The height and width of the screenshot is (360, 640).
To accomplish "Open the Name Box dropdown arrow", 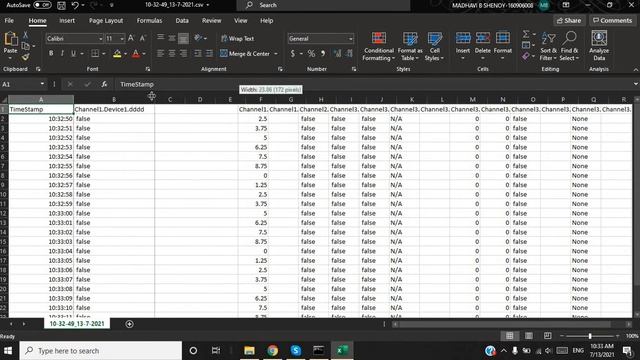I will click(x=42, y=84).
